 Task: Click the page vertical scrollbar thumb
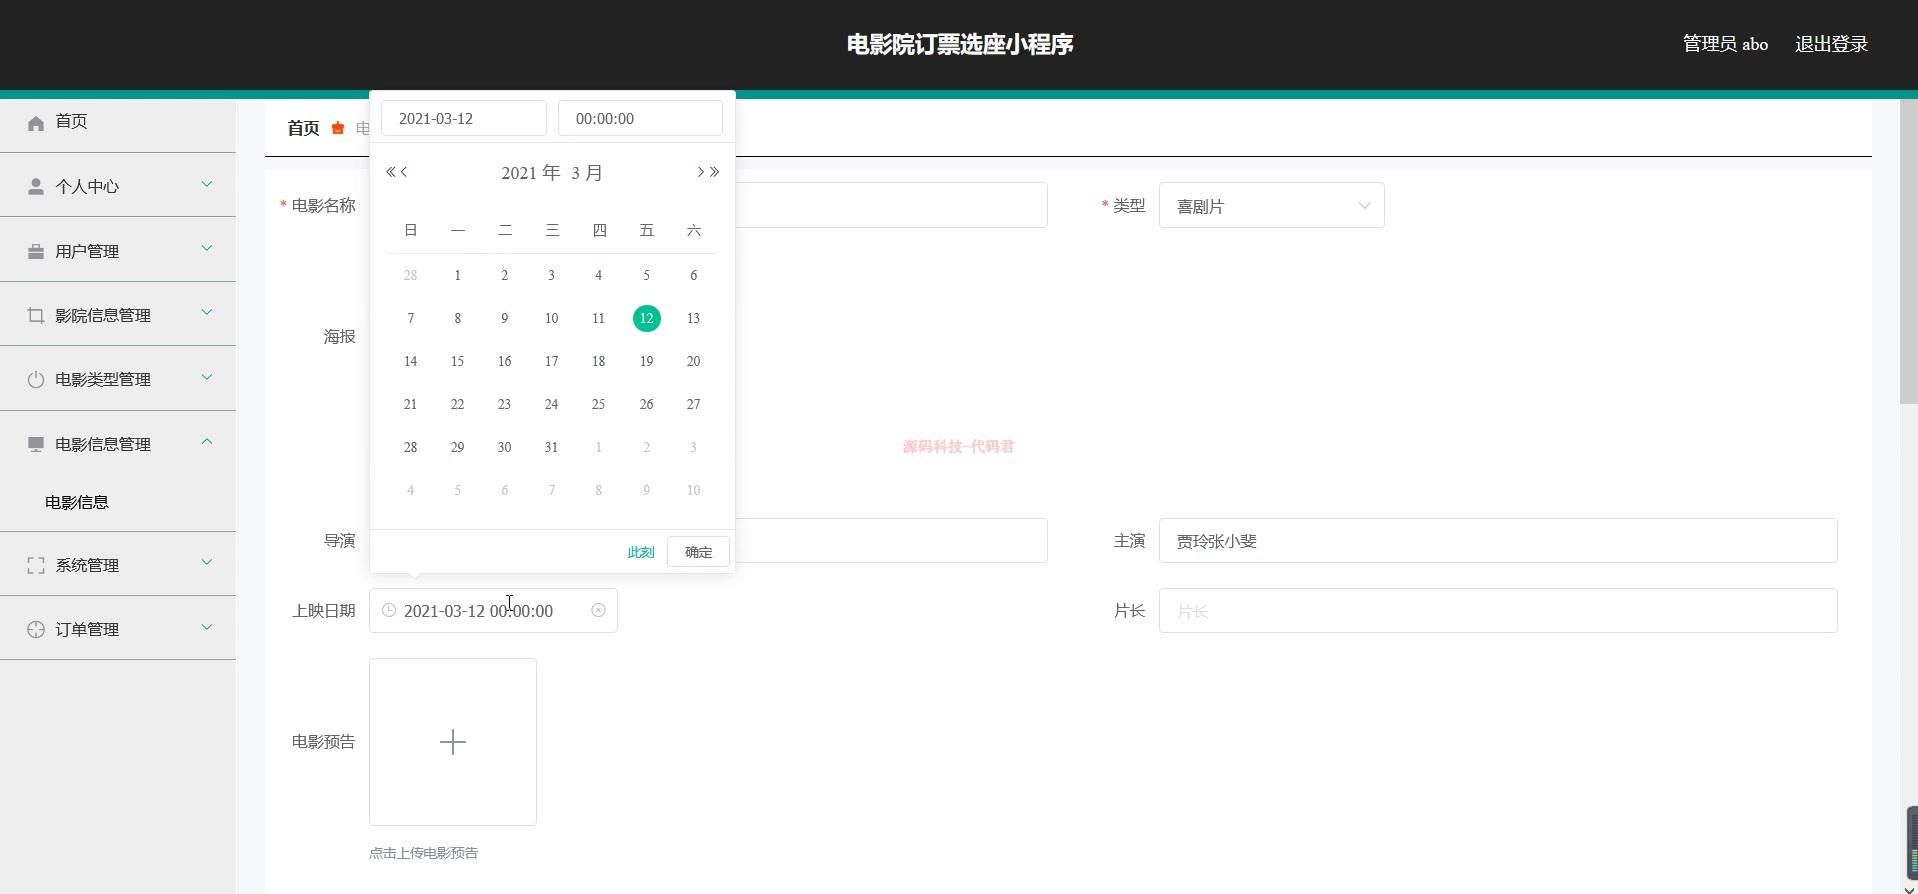(x=1908, y=252)
